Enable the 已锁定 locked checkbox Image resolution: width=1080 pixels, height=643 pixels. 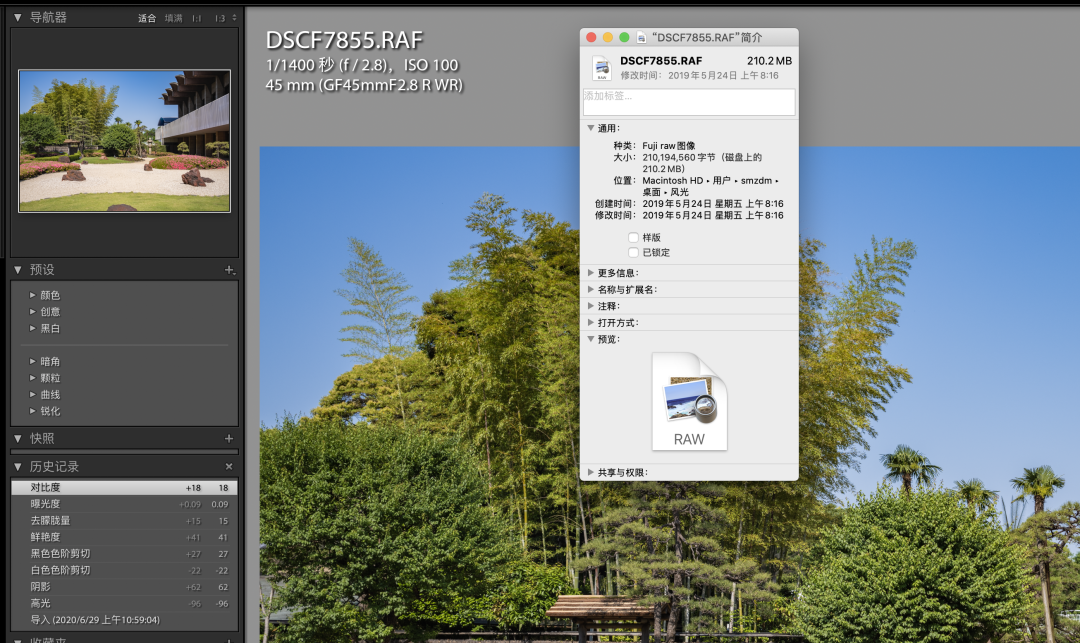coord(633,253)
